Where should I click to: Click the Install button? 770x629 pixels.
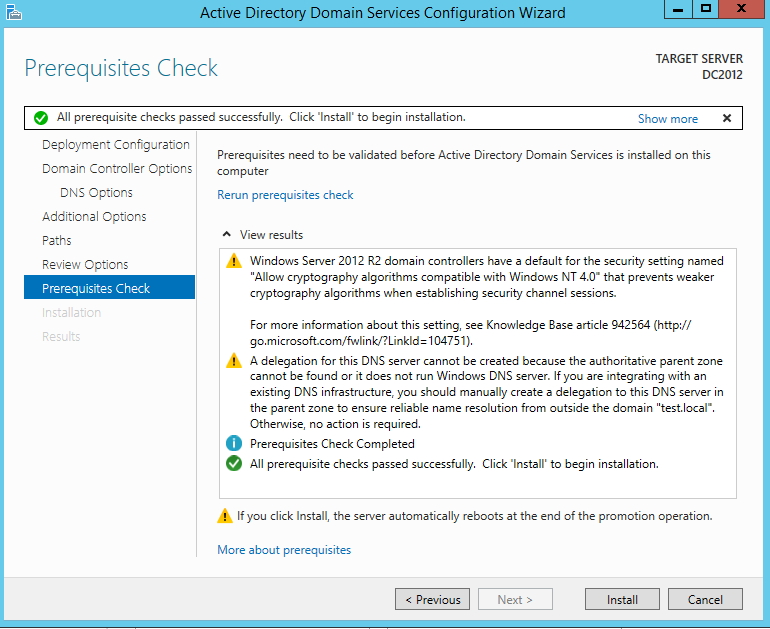coord(622,599)
